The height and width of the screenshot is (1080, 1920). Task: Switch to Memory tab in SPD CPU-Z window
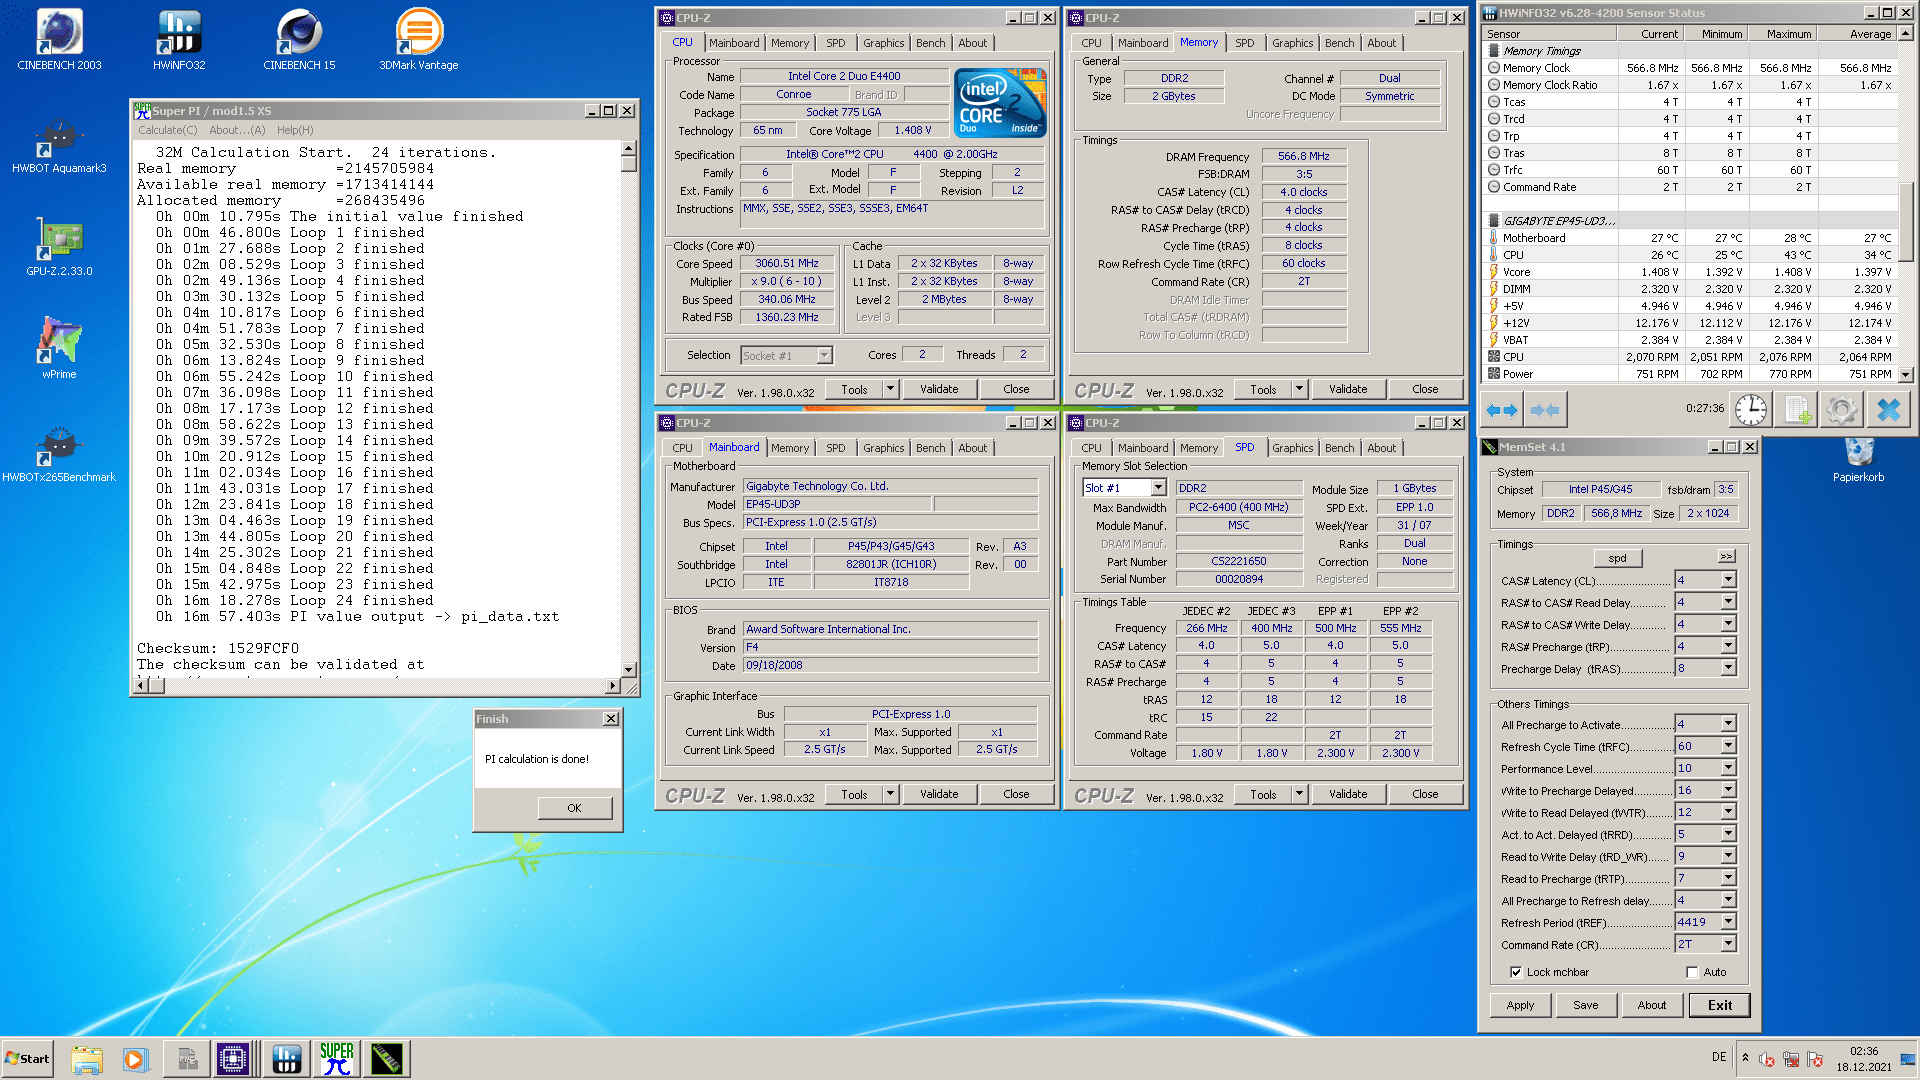[x=1198, y=448]
